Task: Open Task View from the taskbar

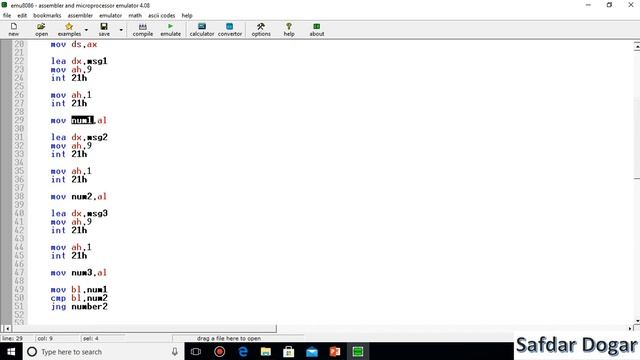Action: pyautogui.click(x=196, y=351)
